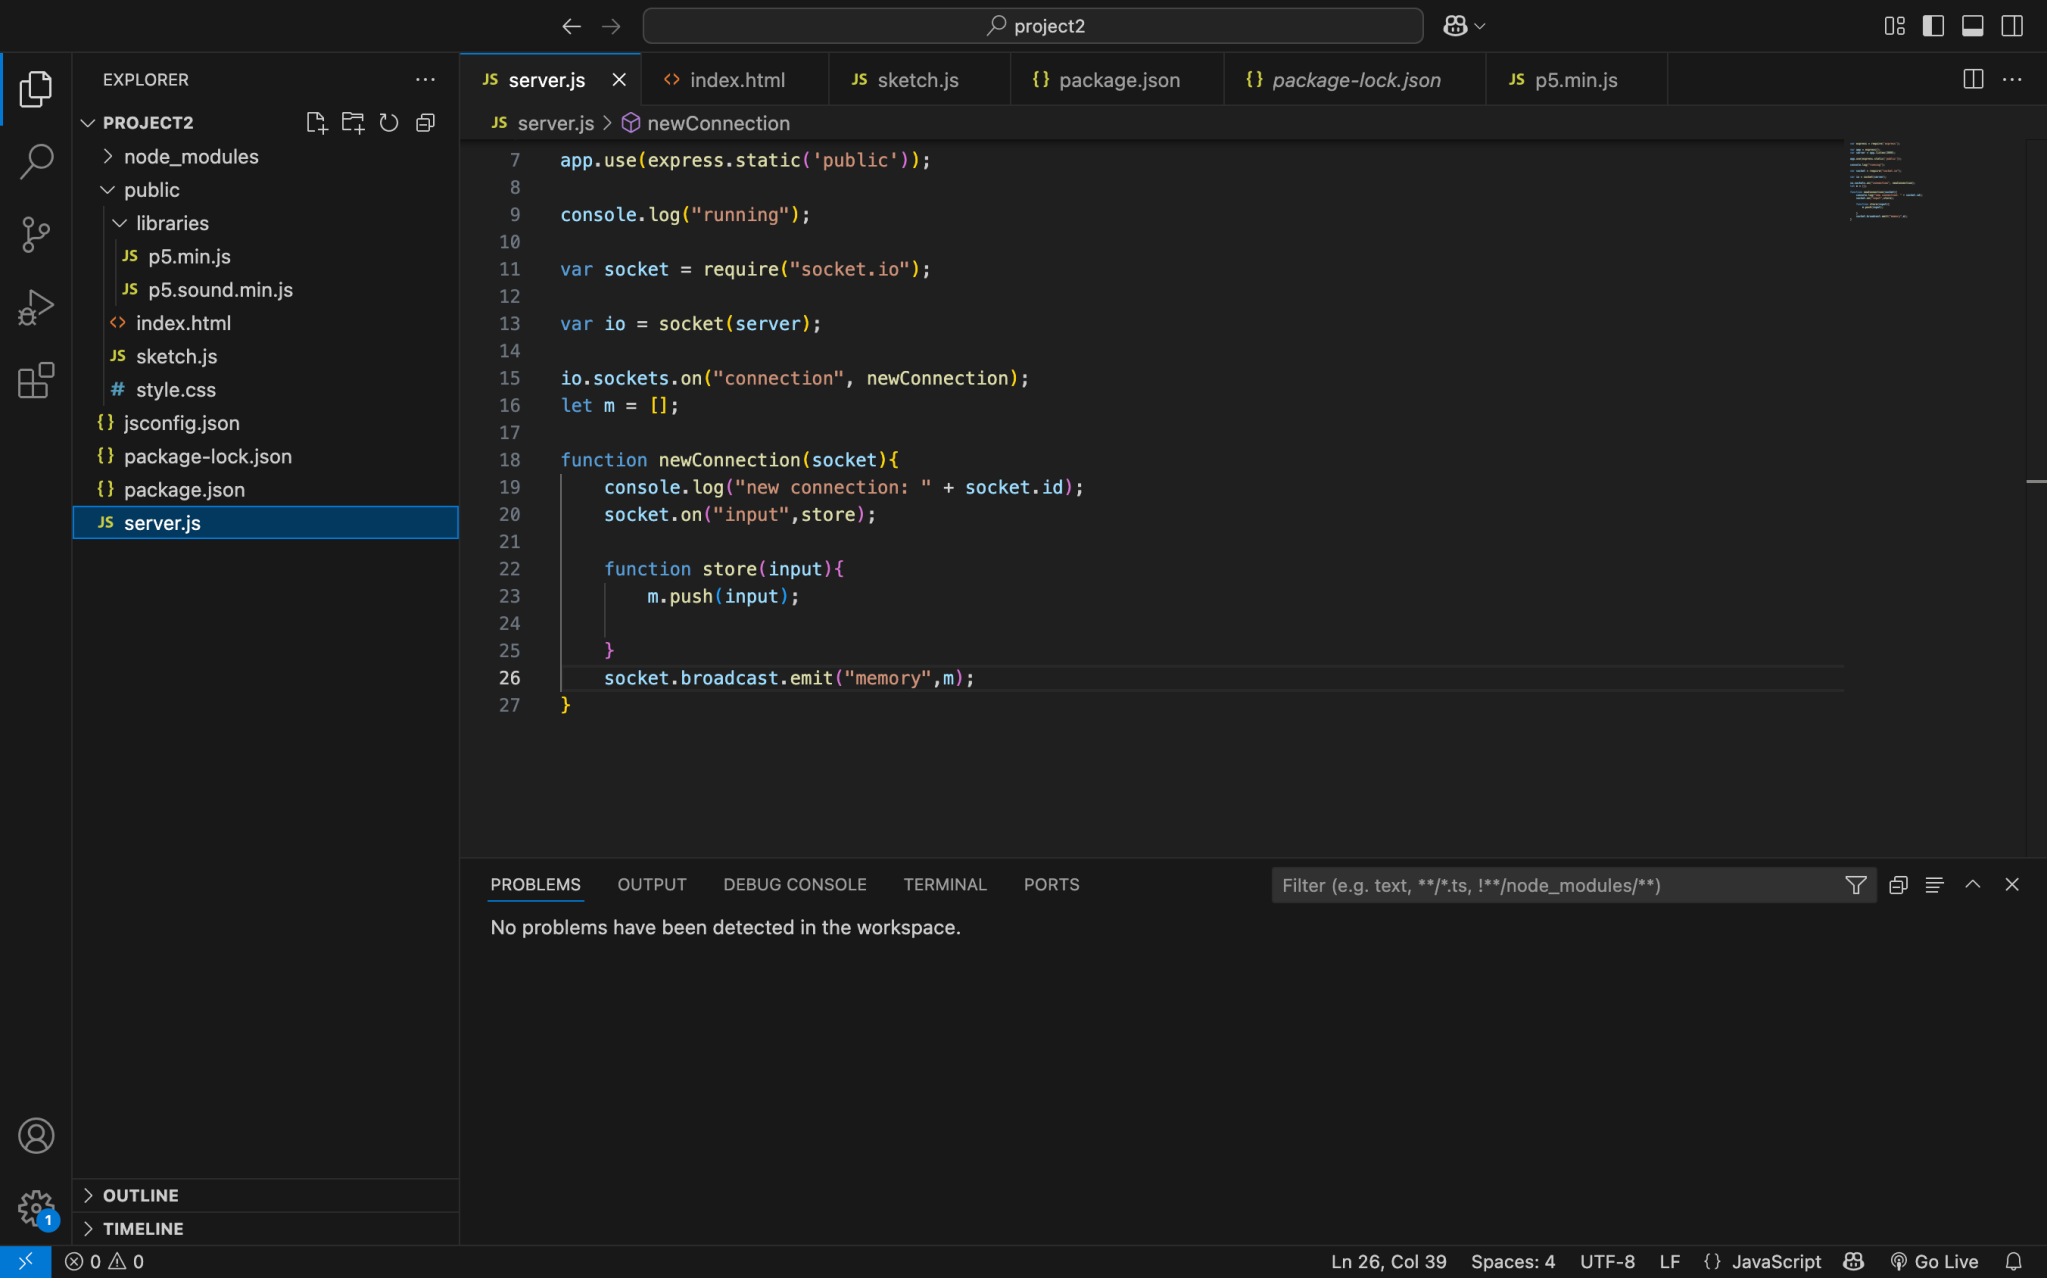
Task: Open the Search view in activity bar
Action: click(x=36, y=161)
